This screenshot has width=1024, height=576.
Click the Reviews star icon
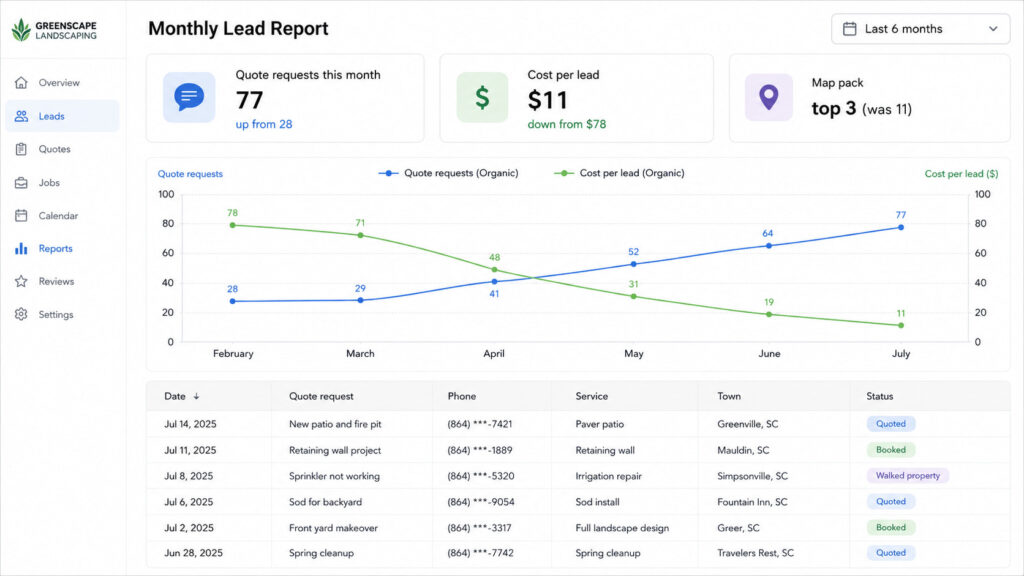21,281
